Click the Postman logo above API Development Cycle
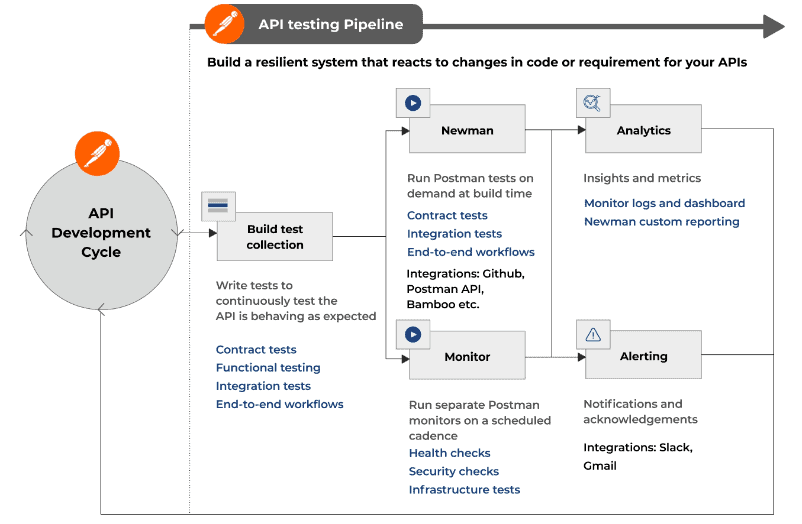 (97, 154)
